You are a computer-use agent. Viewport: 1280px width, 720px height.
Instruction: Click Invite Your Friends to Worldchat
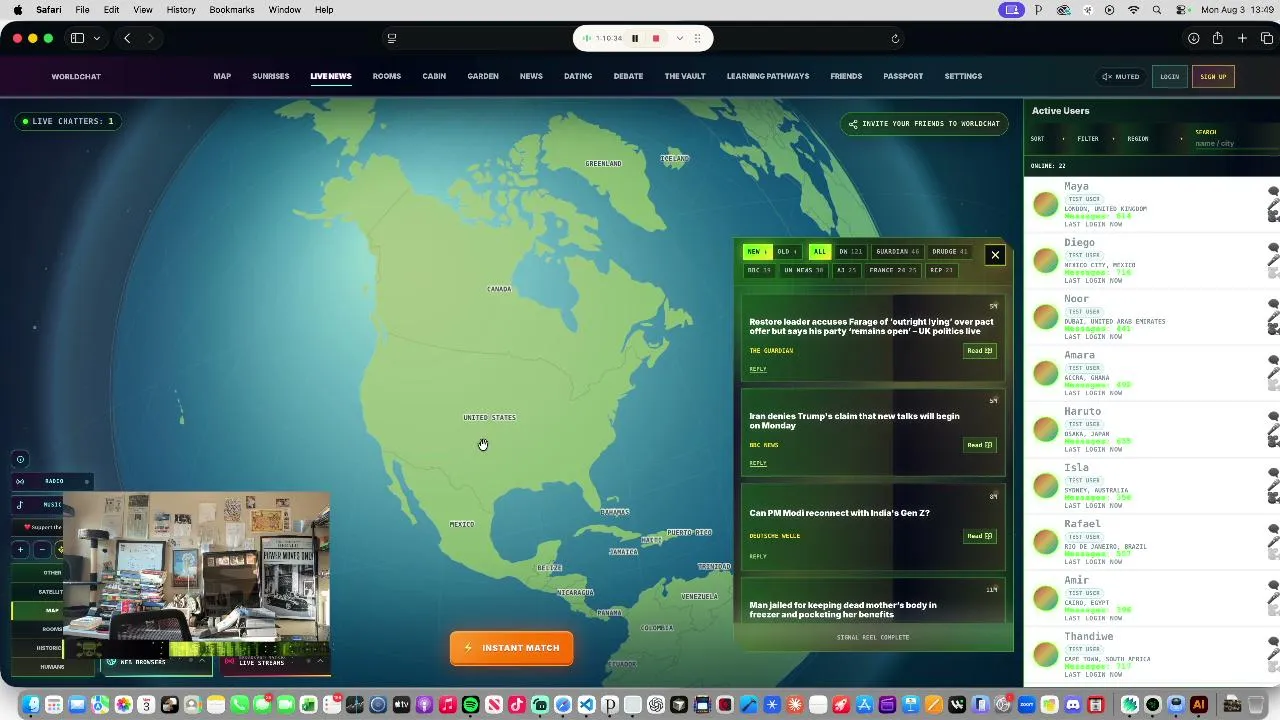pos(924,124)
